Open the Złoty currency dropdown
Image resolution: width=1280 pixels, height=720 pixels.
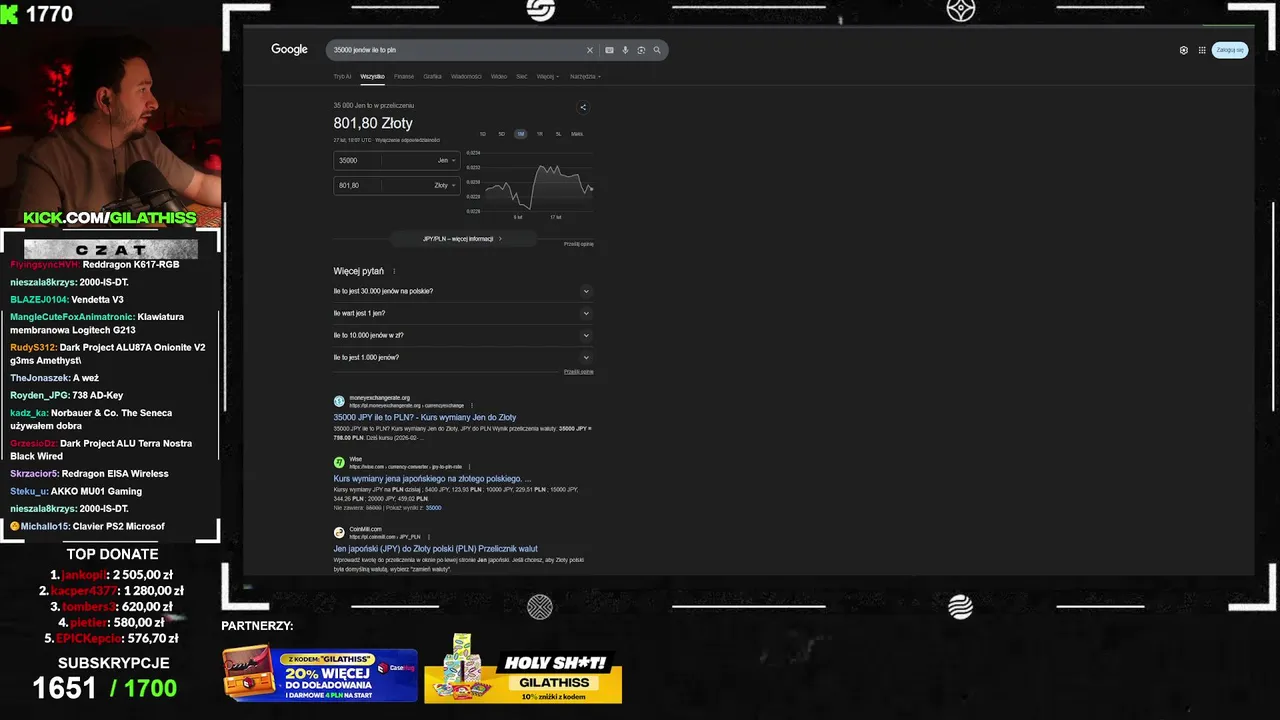pos(444,185)
